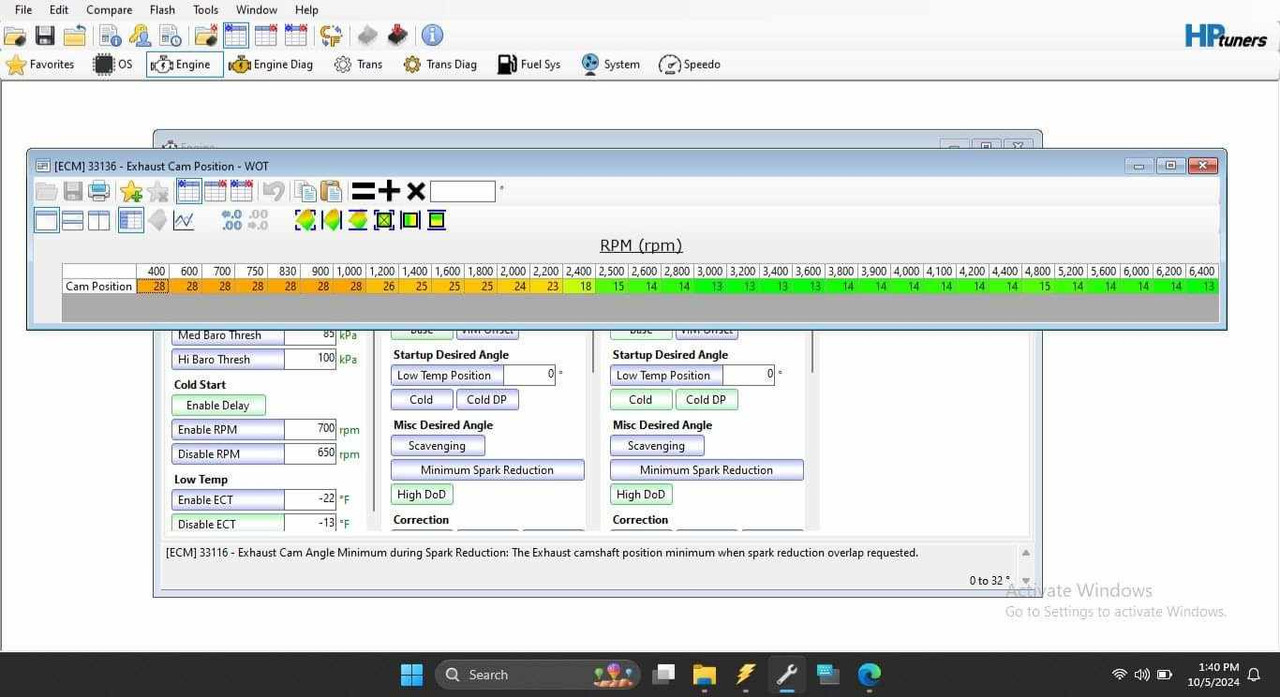This screenshot has width=1280, height=697.
Task: Switch to the Trans Diag tab
Action: tap(440, 64)
